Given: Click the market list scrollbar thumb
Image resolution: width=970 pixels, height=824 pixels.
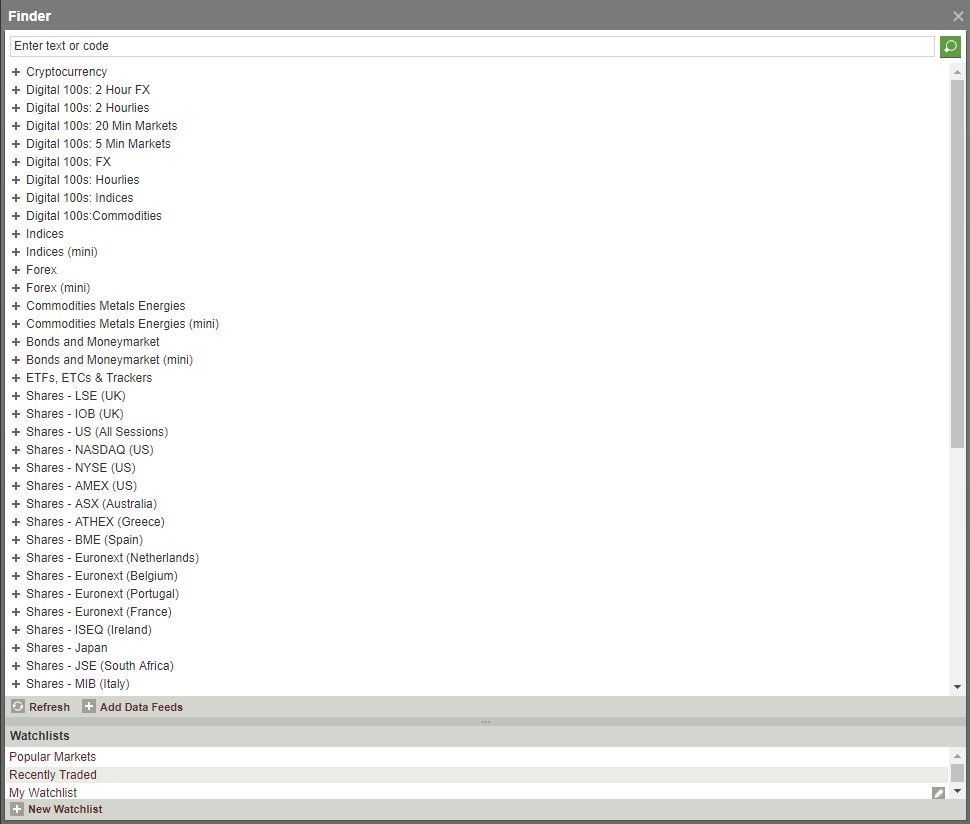Looking at the screenshot, I should (957, 264).
